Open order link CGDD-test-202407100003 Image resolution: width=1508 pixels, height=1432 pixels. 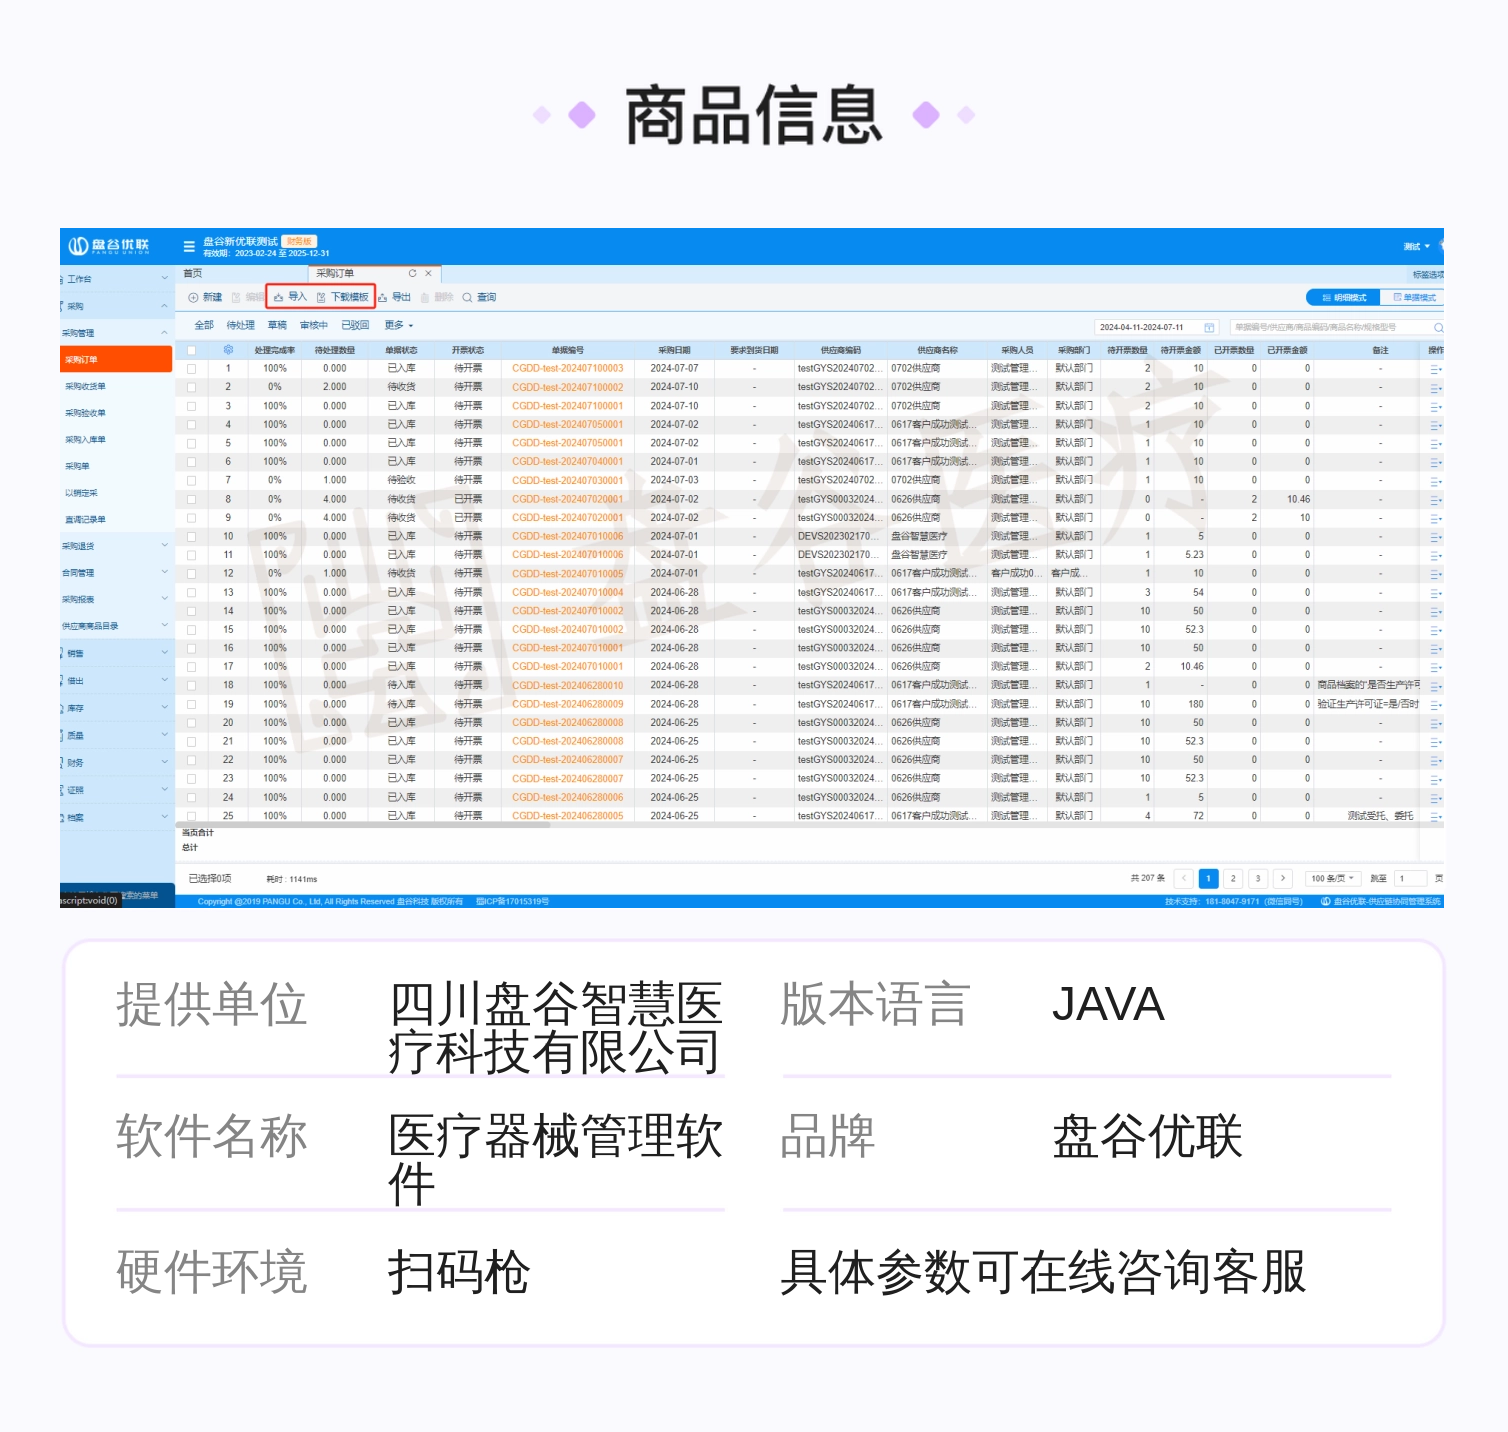coord(568,369)
